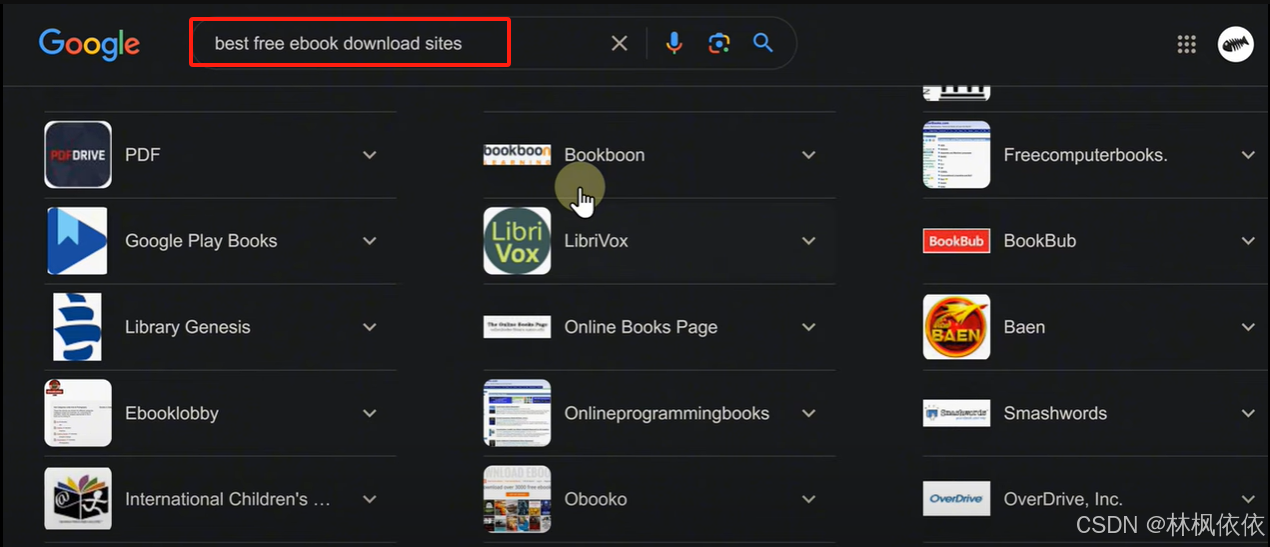
Task: Expand the Bookboon chevron
Action: [809, 155]
